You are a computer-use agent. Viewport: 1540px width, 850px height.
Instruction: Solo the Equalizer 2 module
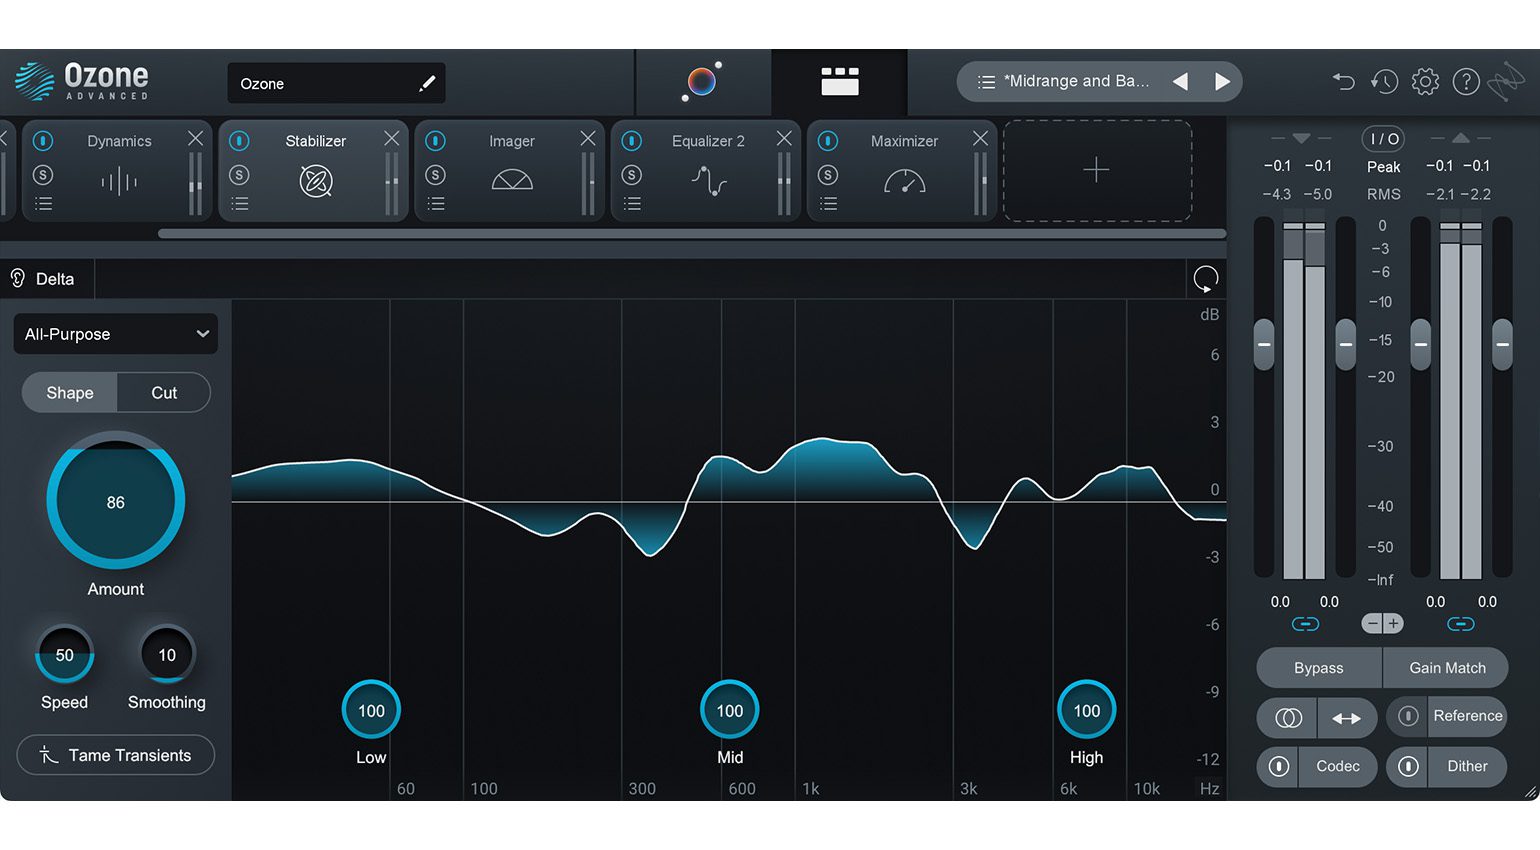point(632,173)
